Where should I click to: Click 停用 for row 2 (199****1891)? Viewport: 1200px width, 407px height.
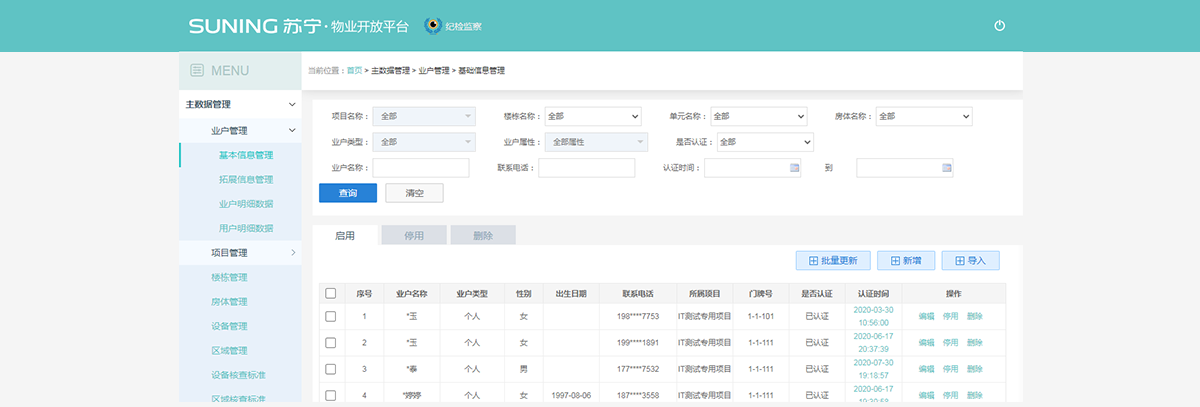point(950,342)
